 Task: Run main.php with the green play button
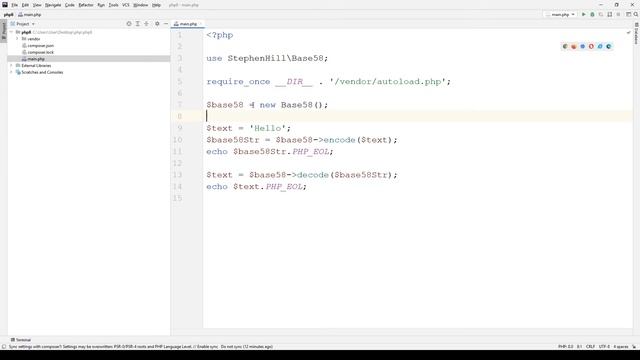[x=584, y=14]
